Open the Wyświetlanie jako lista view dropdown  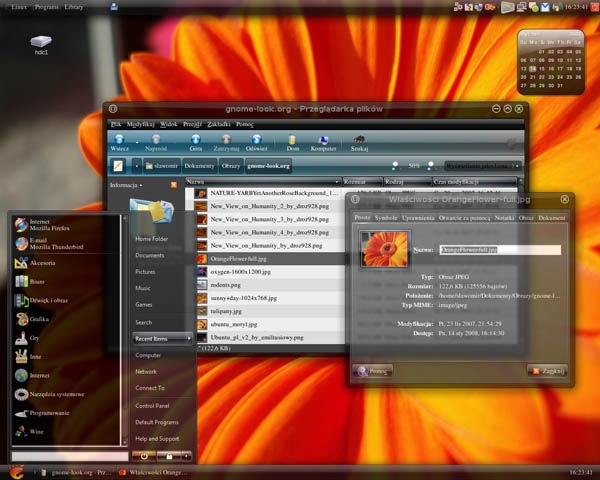coord(483,166)
